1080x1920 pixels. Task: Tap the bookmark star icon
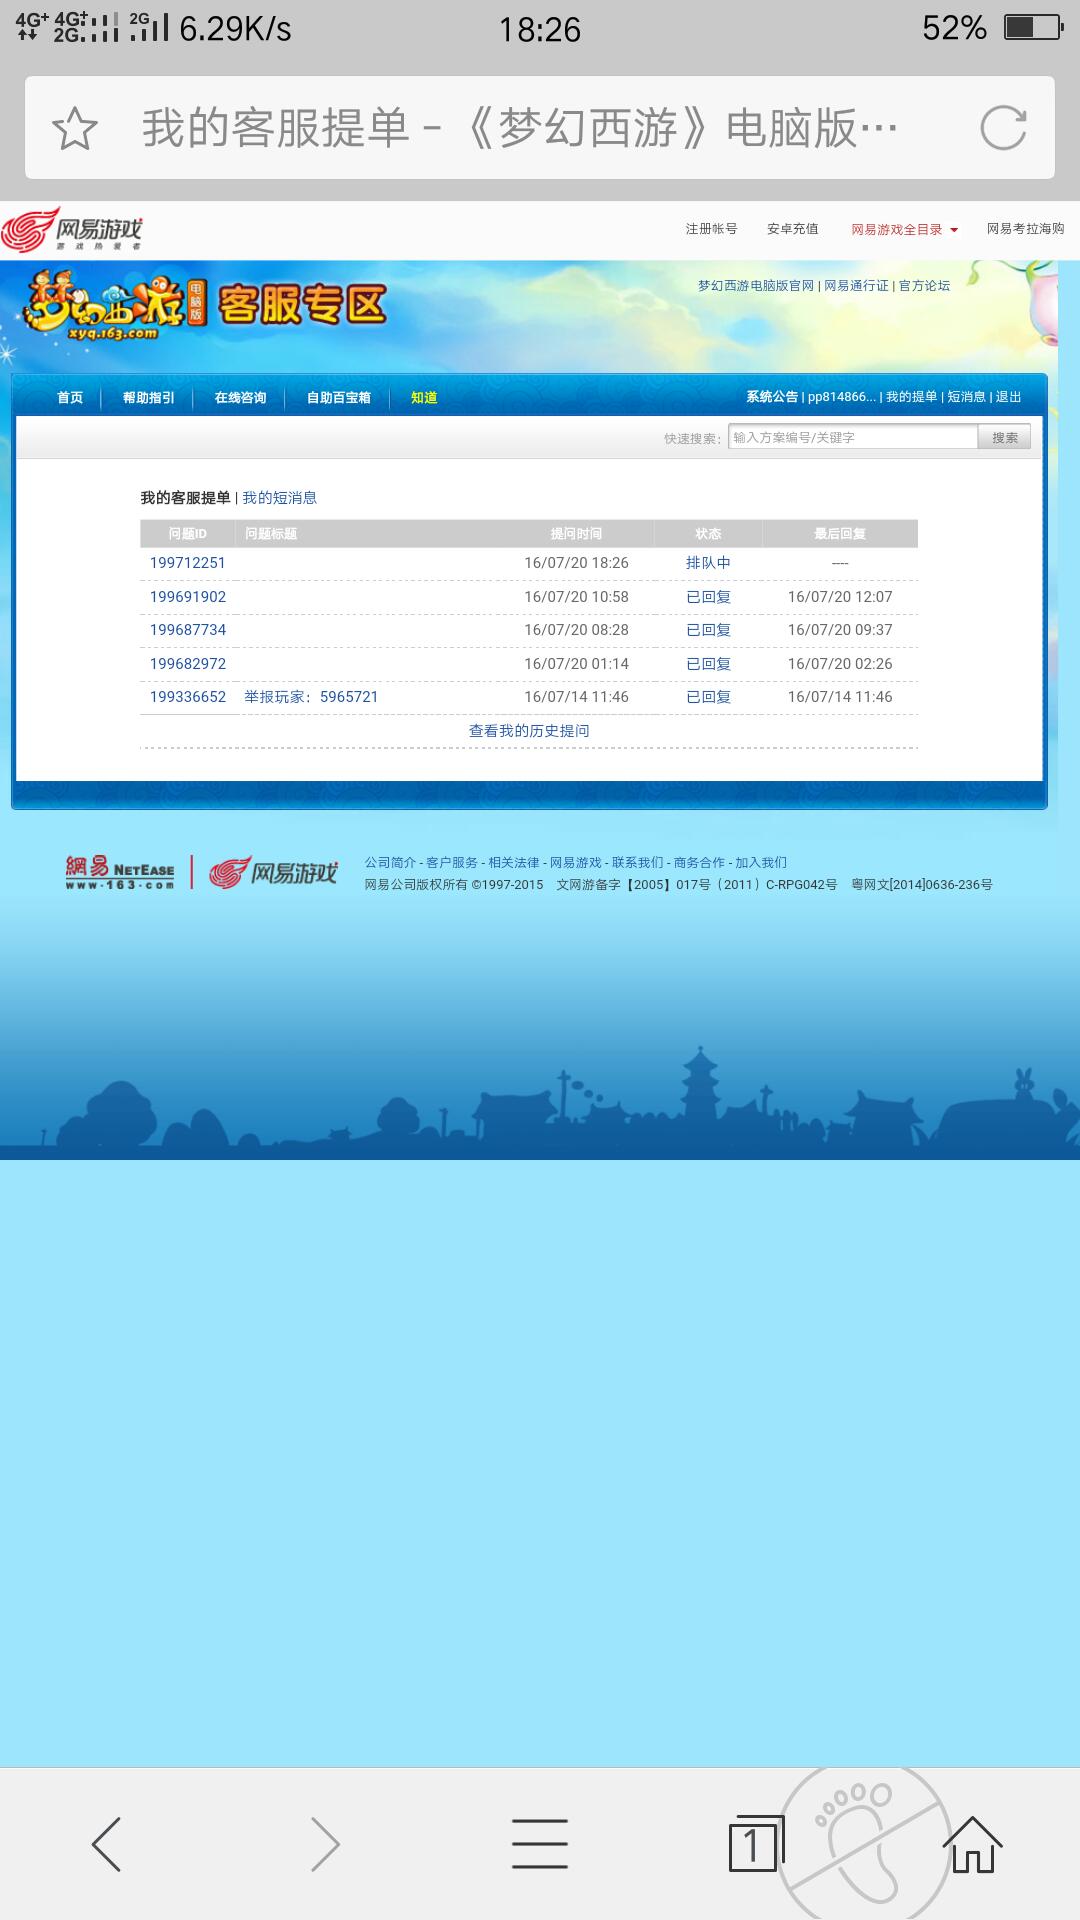(x=75, y=129)
